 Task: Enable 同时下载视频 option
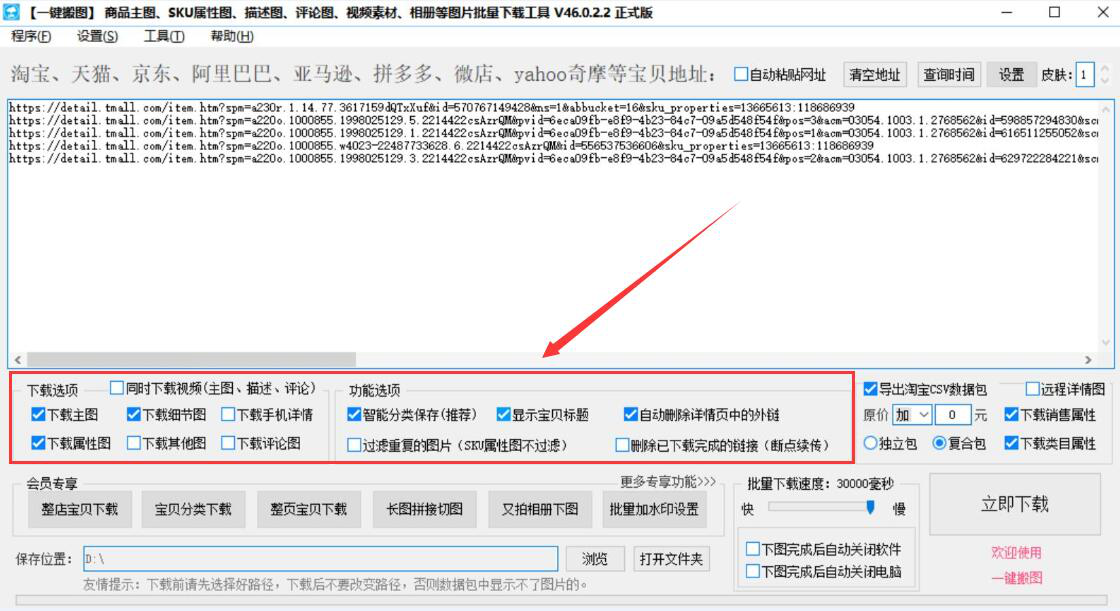tap(115, 388)
